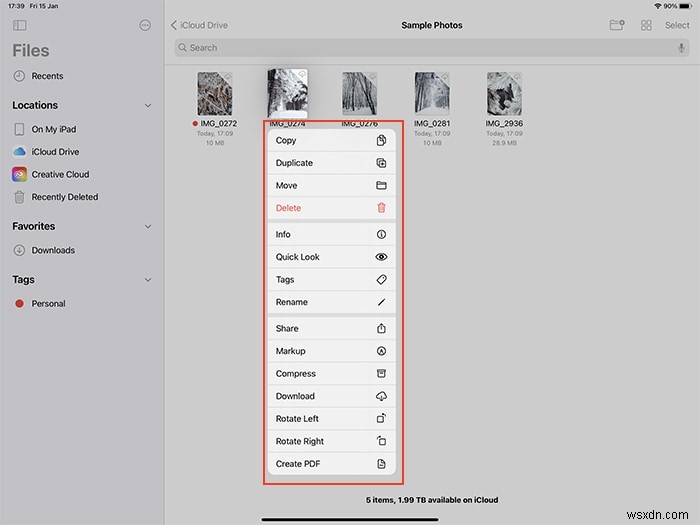Choose Delete from the context menu
Screen dimensions: 700x525
coord(332,208)
